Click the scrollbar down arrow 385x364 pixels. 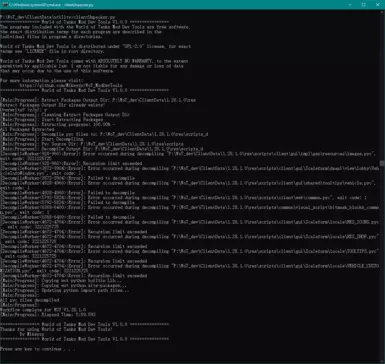[382, 361]
